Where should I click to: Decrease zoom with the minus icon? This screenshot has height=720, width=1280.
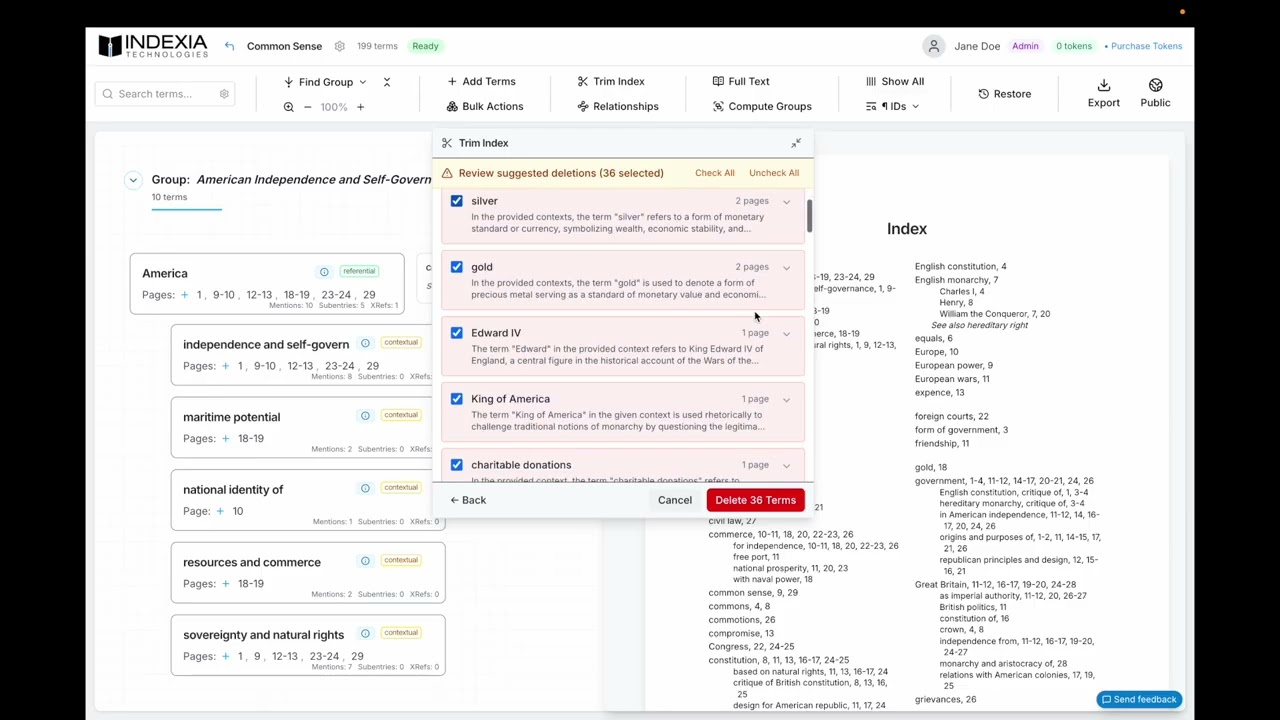pos(307,107)
